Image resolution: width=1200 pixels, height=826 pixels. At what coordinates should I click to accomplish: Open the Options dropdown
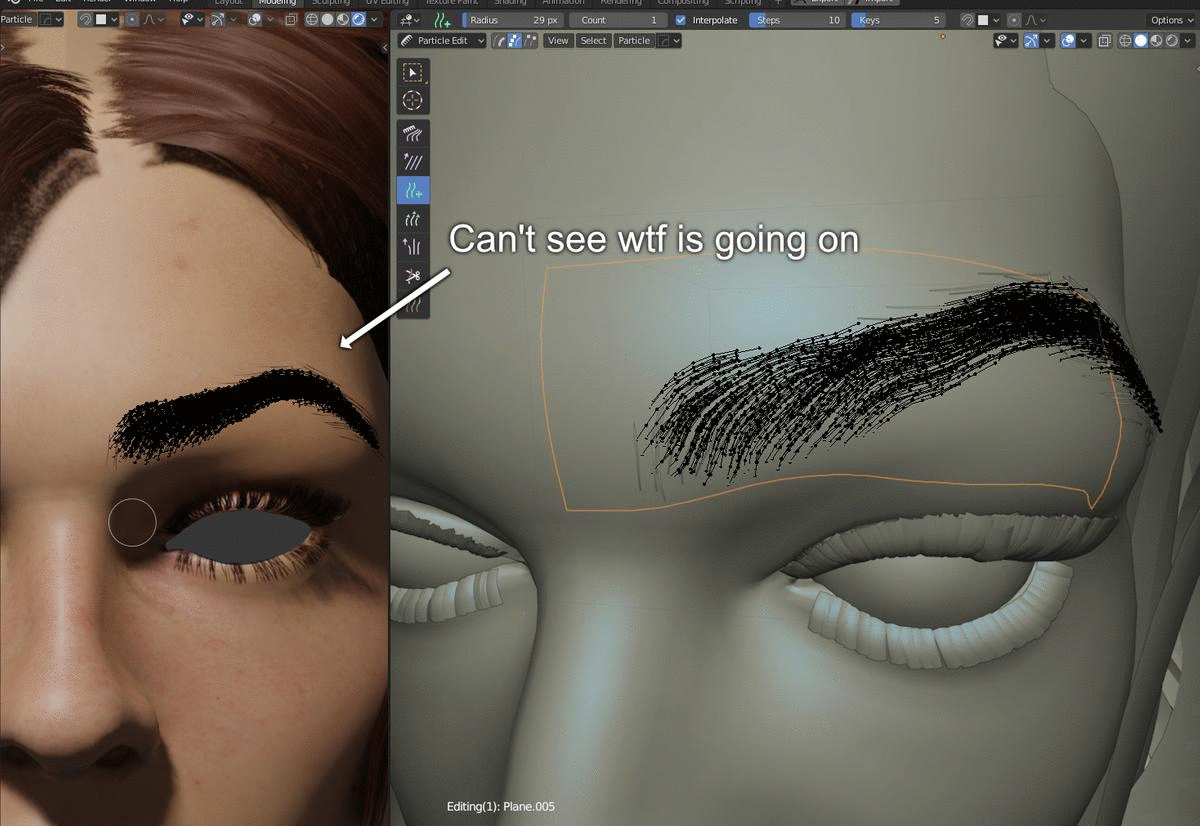(x=1171, y=20)
